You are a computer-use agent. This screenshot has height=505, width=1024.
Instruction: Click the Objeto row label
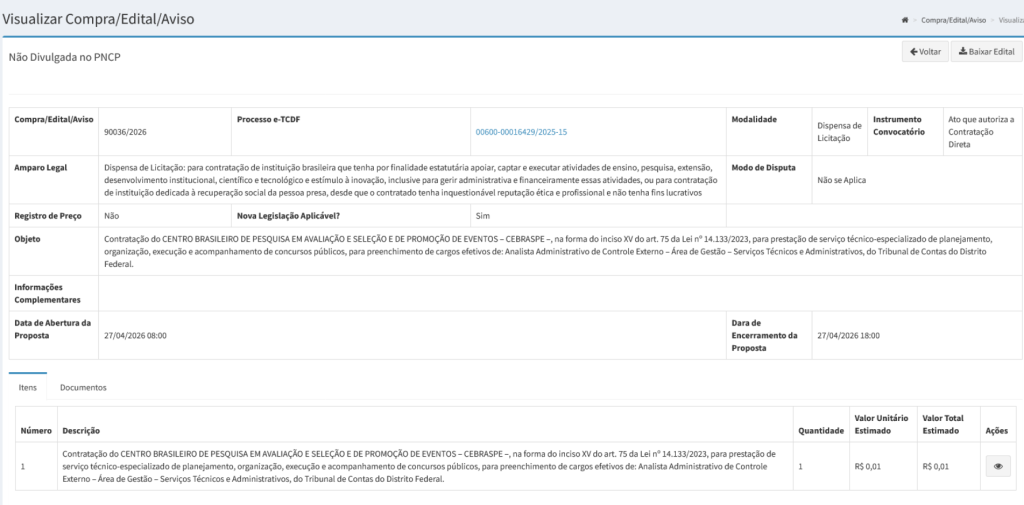click(27, 239)
